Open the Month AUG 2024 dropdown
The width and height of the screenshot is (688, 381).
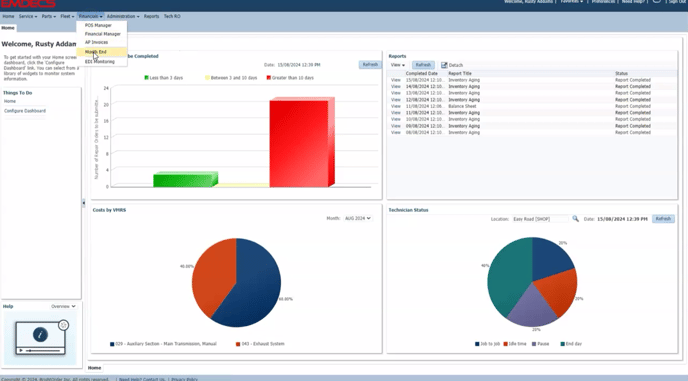[x=358, y=218]
